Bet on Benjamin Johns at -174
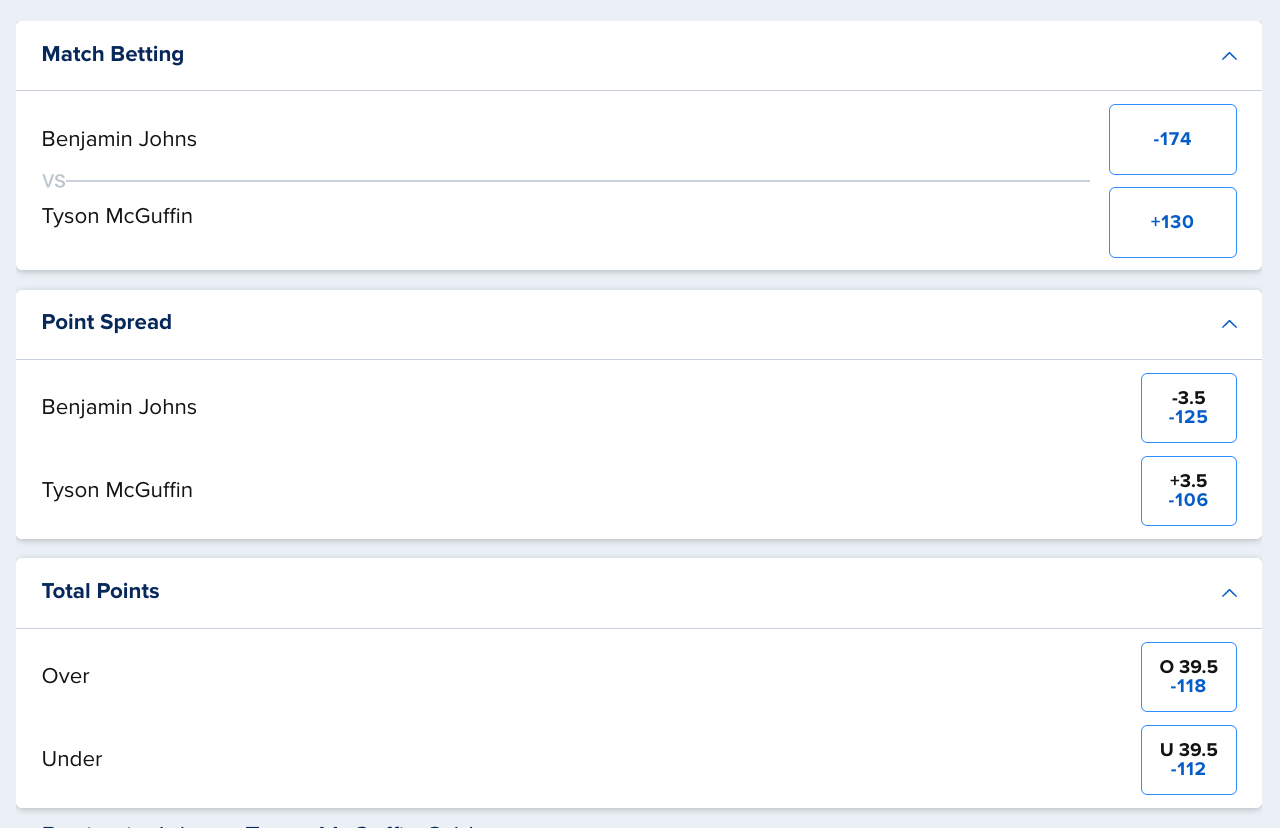1280x828 pixels. (1173, 139)
